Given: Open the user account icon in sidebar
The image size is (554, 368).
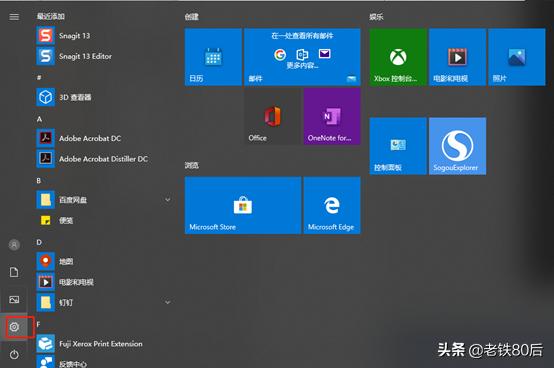Looking at the screenshot, I should point(14,245).
